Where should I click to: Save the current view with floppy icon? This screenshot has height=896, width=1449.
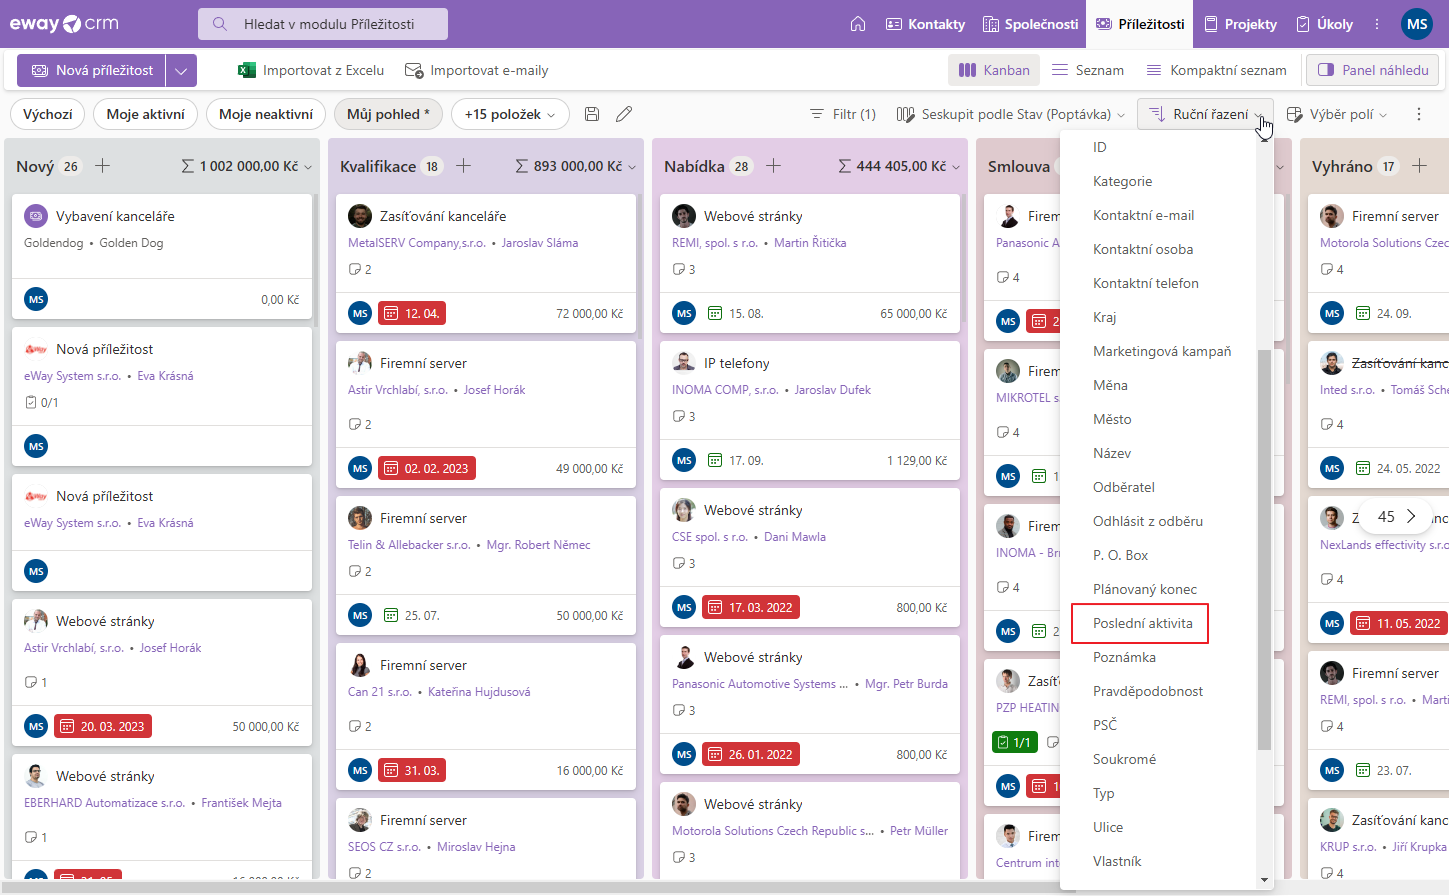pos(592,114)
